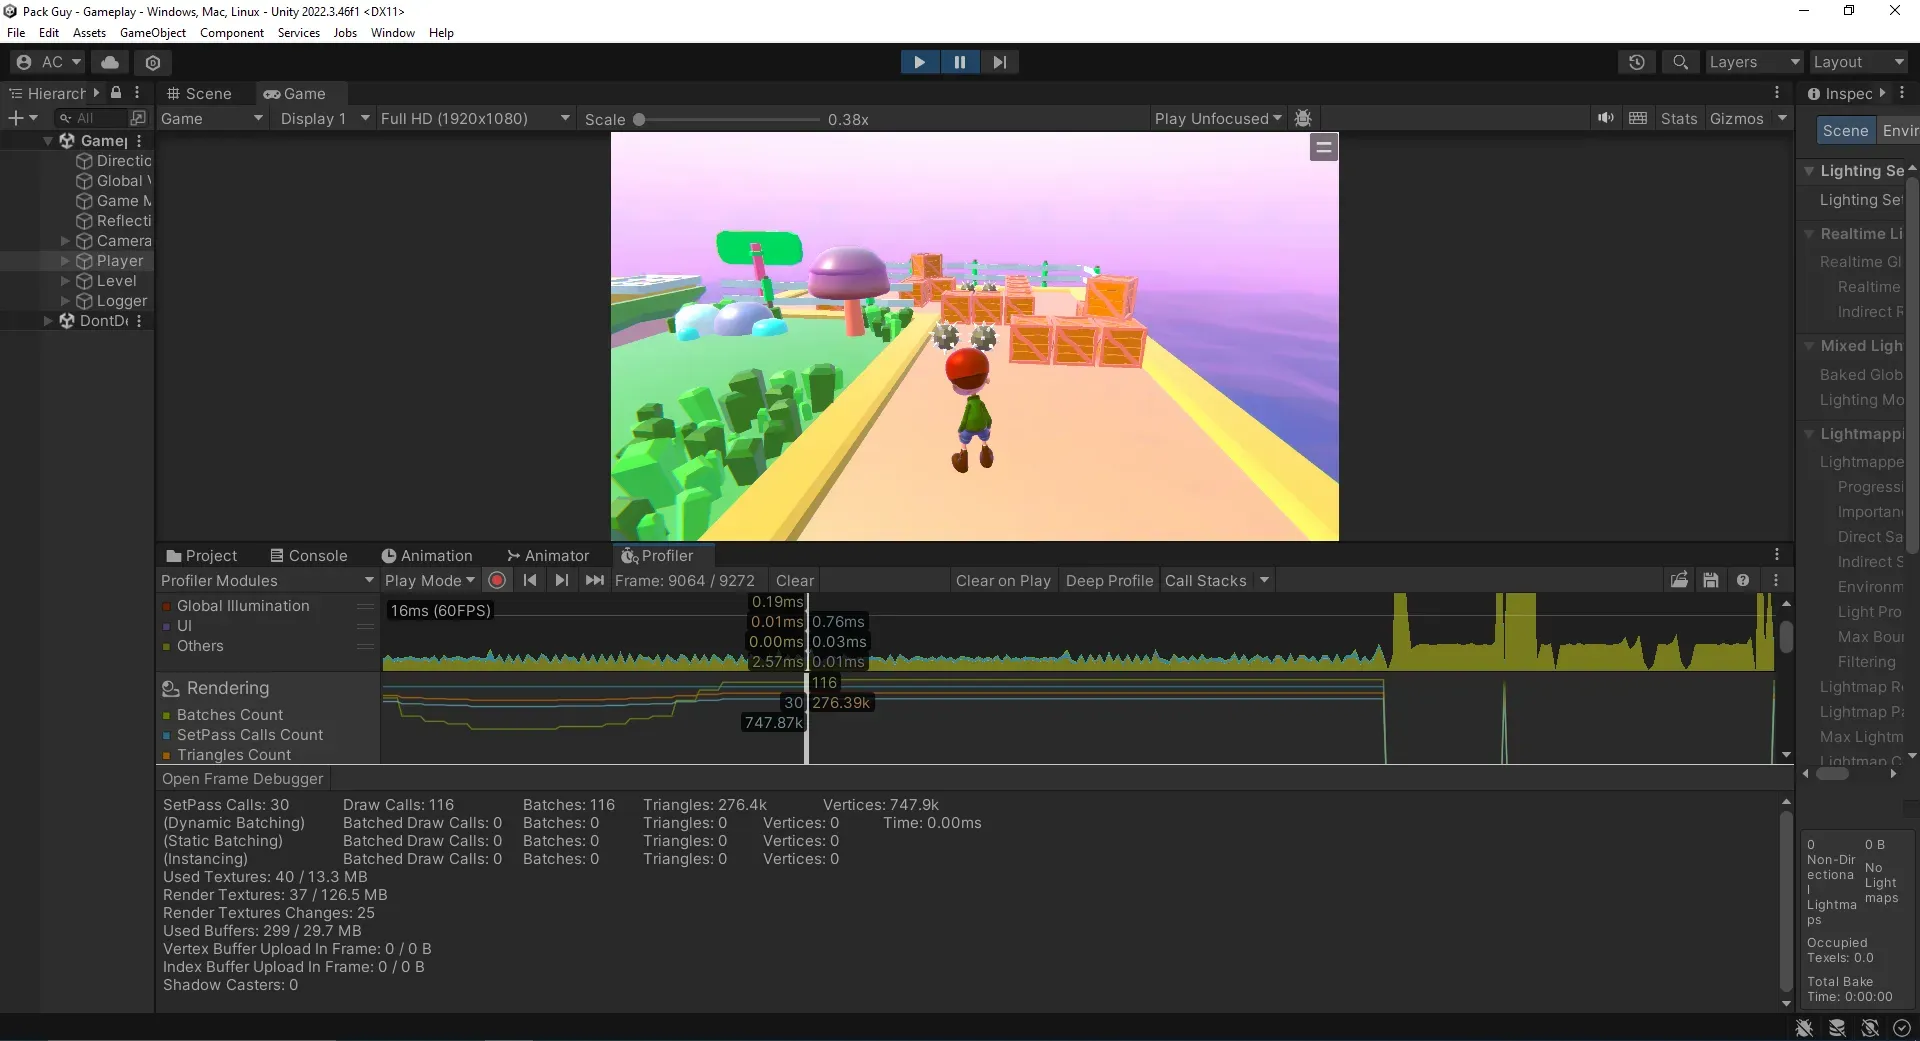Screen dimensions: 1920x1041
Task: Click the Play button in the main toolbar
Action: [x=919, y=62]
